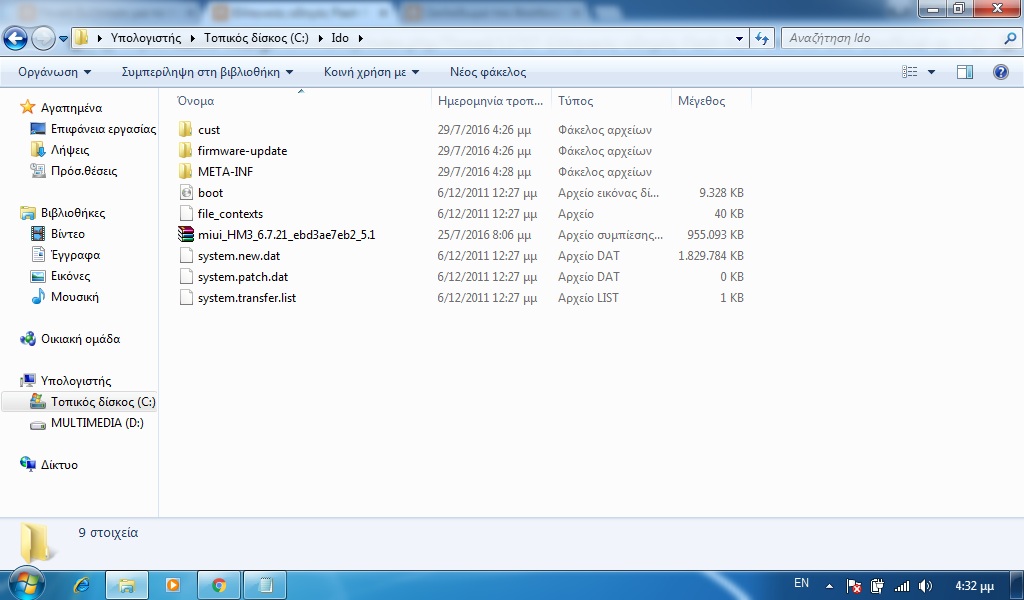Select the 'boot' disc image icon
The image size is (1024, 600).
pyautogui.click(x=186, y=193)
